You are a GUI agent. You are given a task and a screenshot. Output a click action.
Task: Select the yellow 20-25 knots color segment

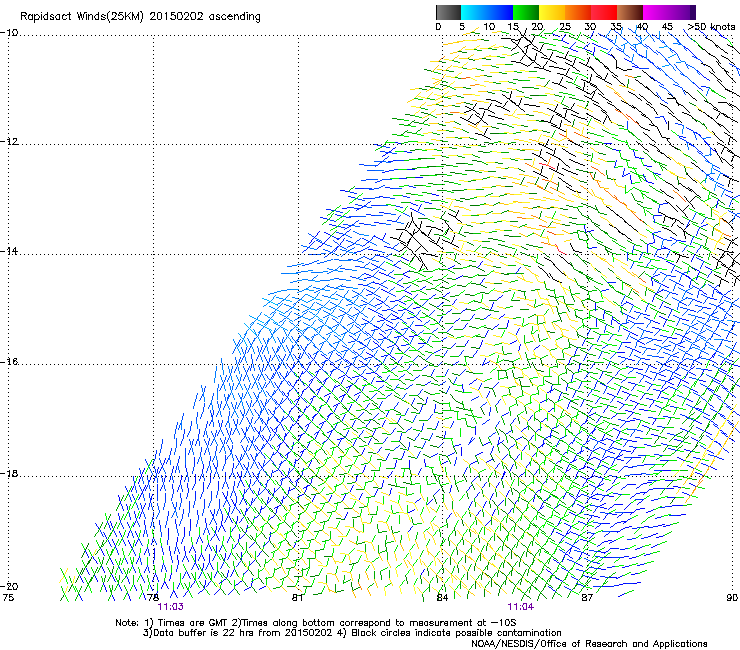552,12
